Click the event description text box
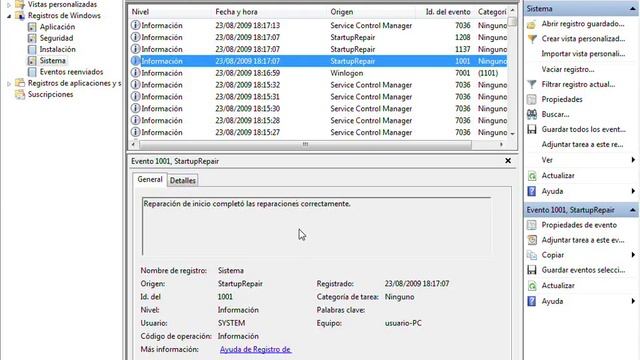Image resolution: width=640 pixels, height=360 pixels. [x=316, y=226]
